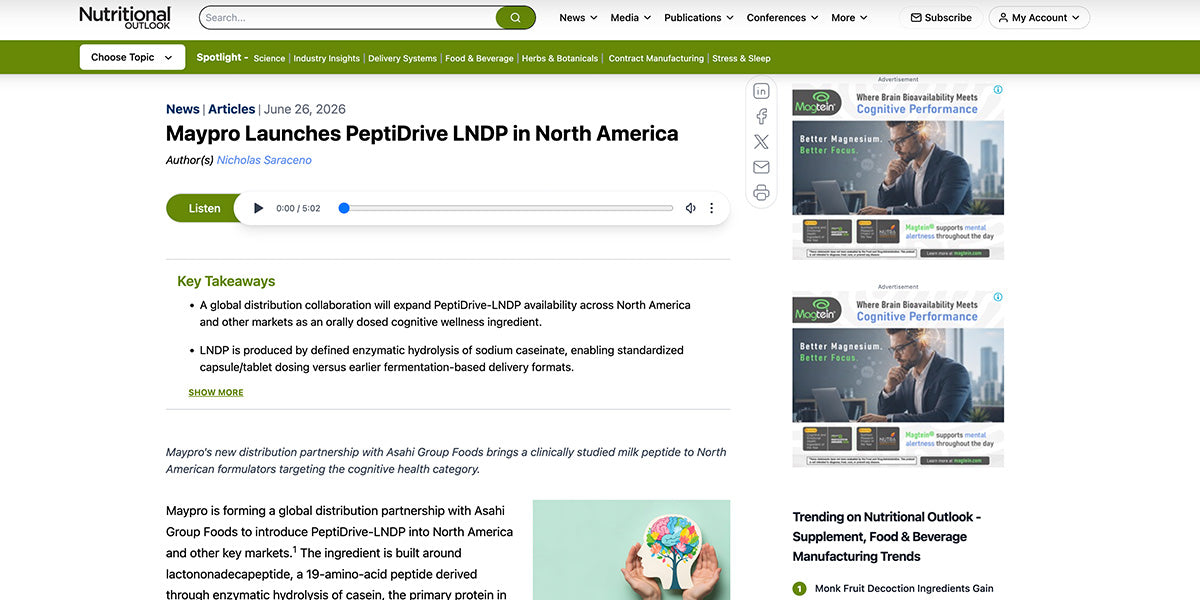
Task: Click the person icon in My Account
Action: click(x=1003, y=18)
